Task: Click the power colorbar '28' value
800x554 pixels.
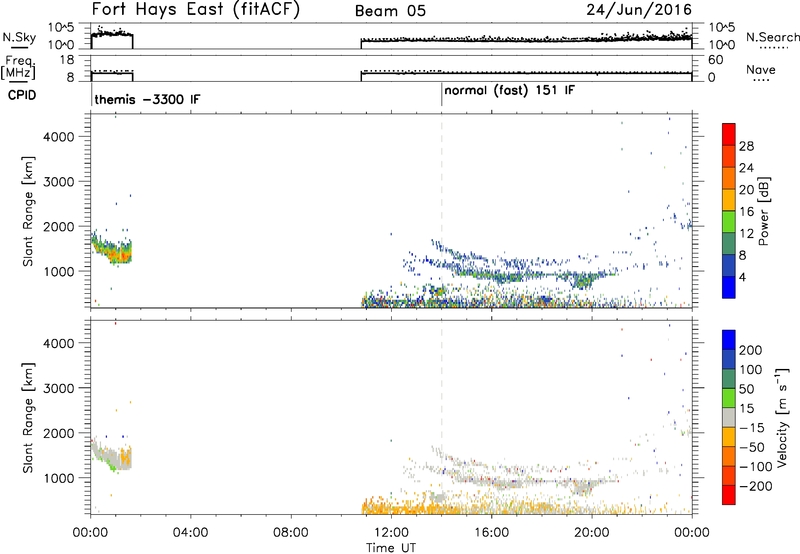Action: tap(746, 146)
